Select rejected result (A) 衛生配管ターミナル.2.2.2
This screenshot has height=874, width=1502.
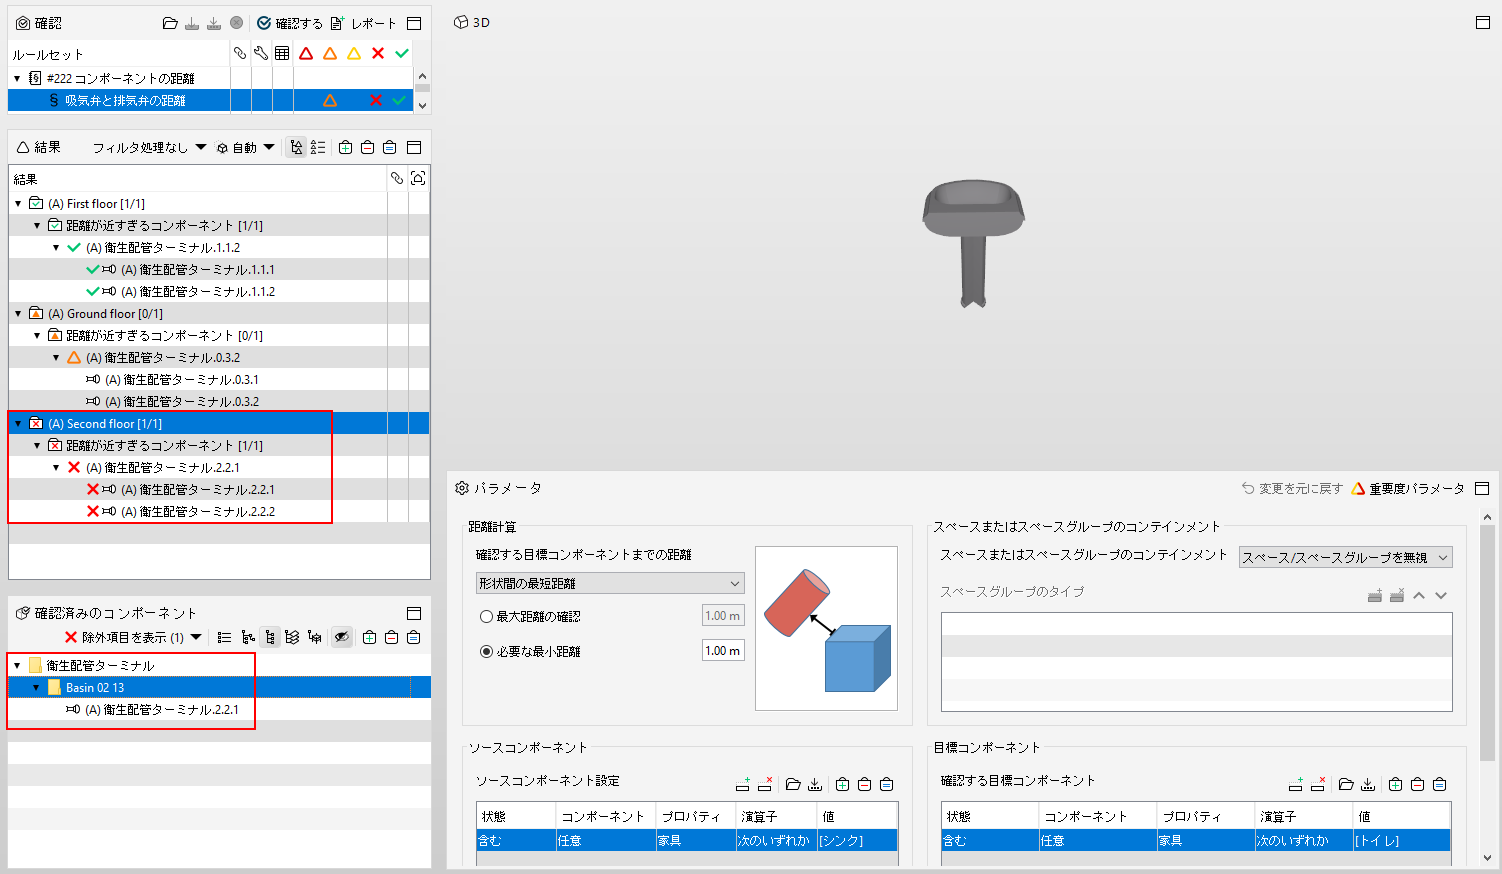(x=198, y=511)
